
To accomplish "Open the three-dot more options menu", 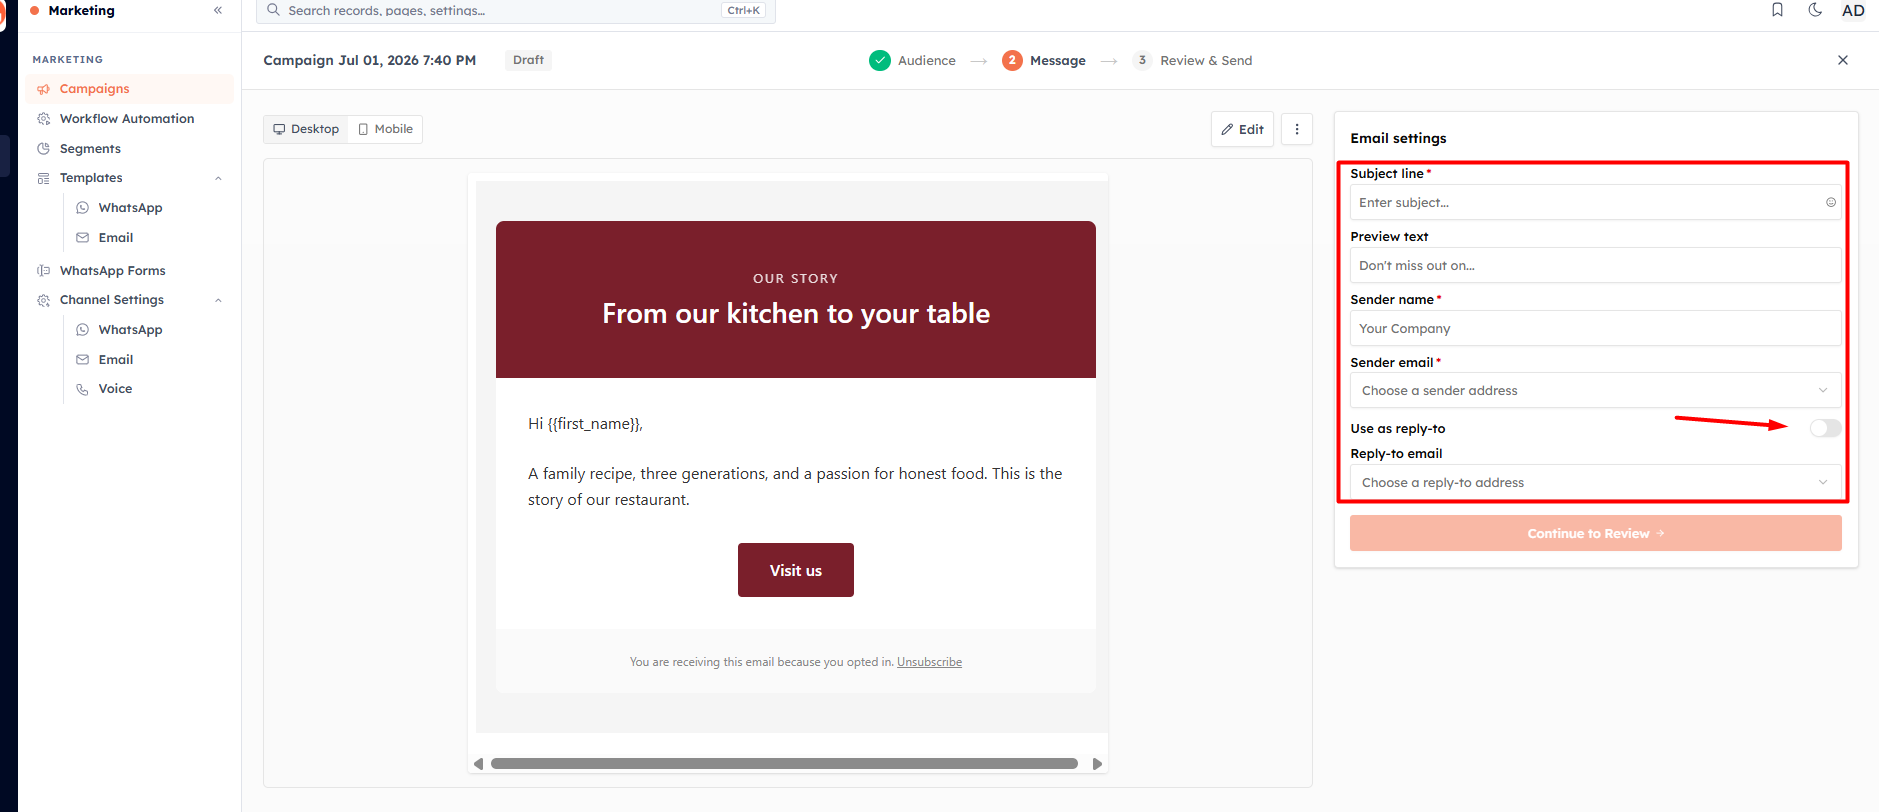I will pos(1297,129).
